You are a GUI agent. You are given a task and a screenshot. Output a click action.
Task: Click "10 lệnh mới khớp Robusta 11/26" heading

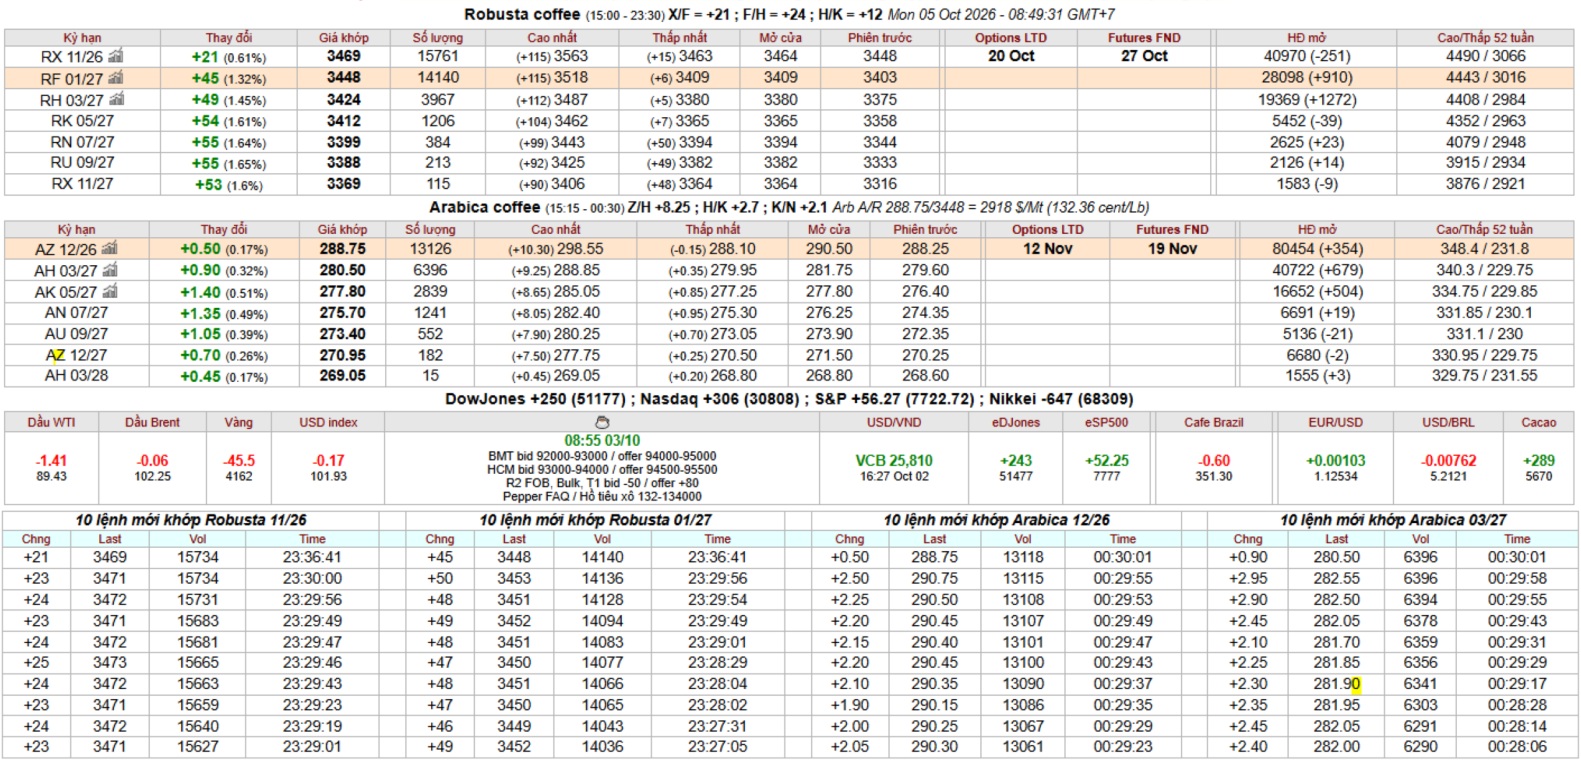point(191,520)
